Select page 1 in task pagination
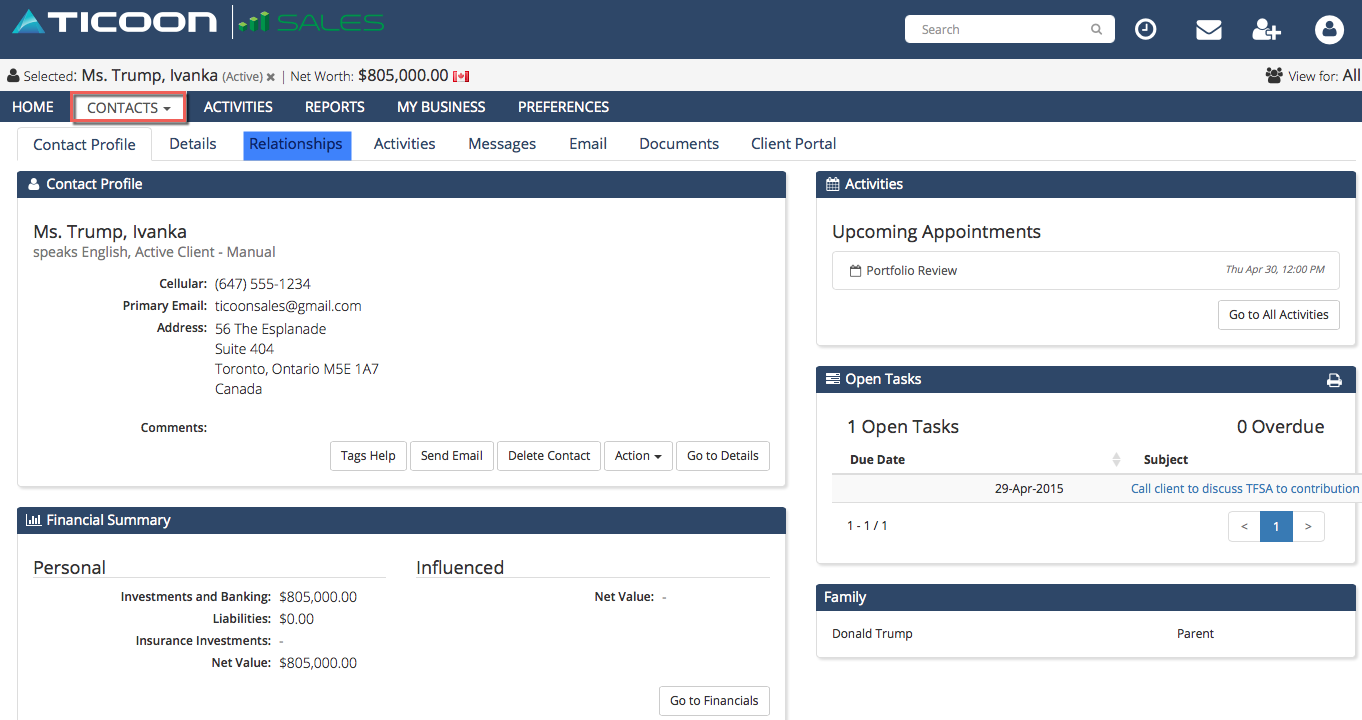Viewport: 1362px width, 720px height. [x=1276, y=526]
